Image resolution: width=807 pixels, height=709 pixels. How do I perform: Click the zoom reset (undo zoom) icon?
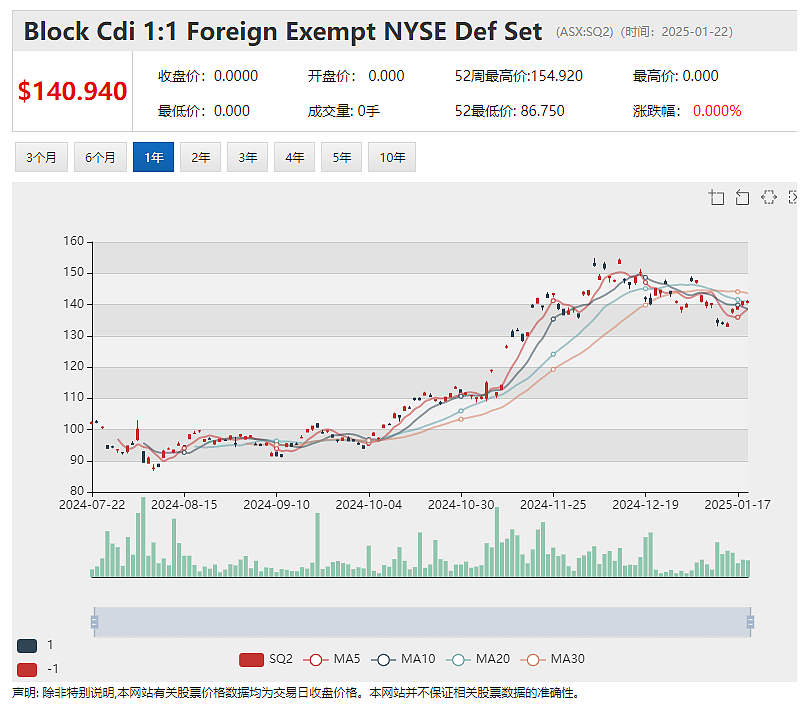742,198
